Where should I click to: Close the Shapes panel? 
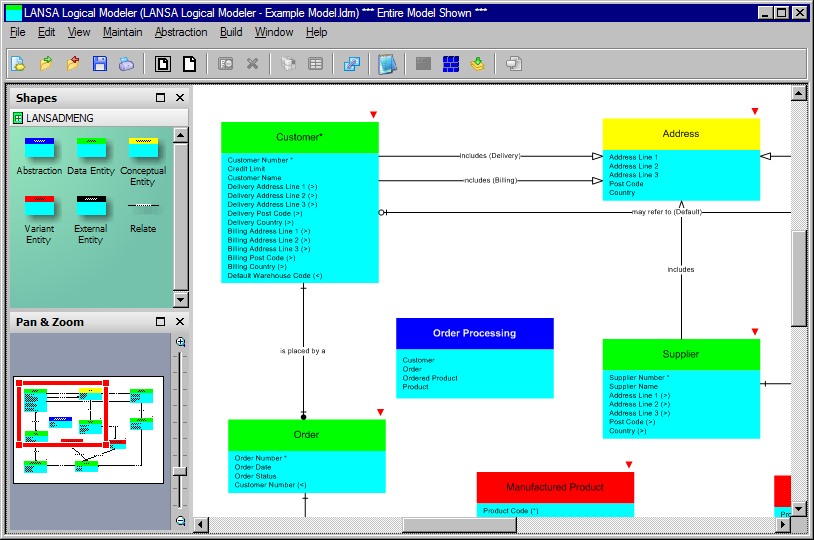coord(180,98)
